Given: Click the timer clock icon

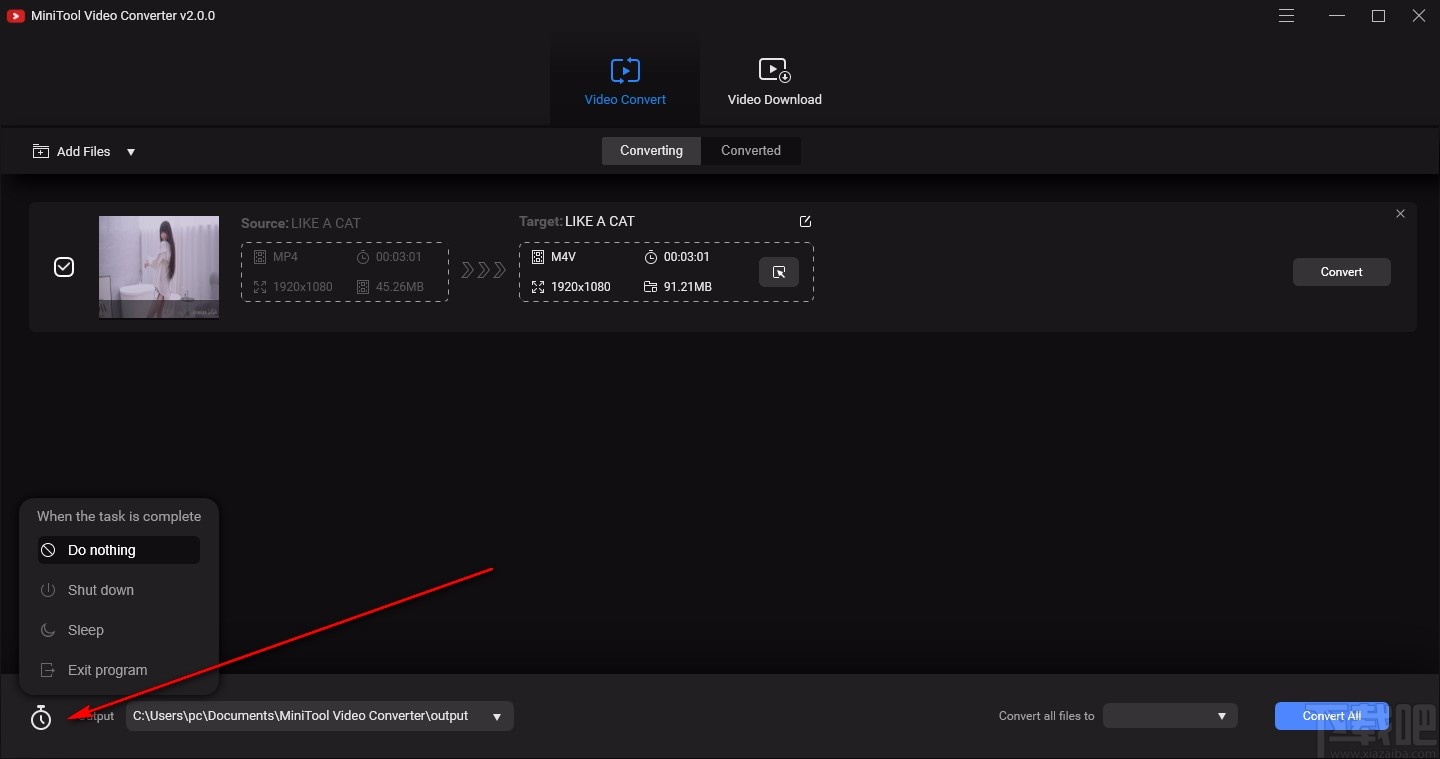Looking at the screenshot, I should (x=41, y=717).
